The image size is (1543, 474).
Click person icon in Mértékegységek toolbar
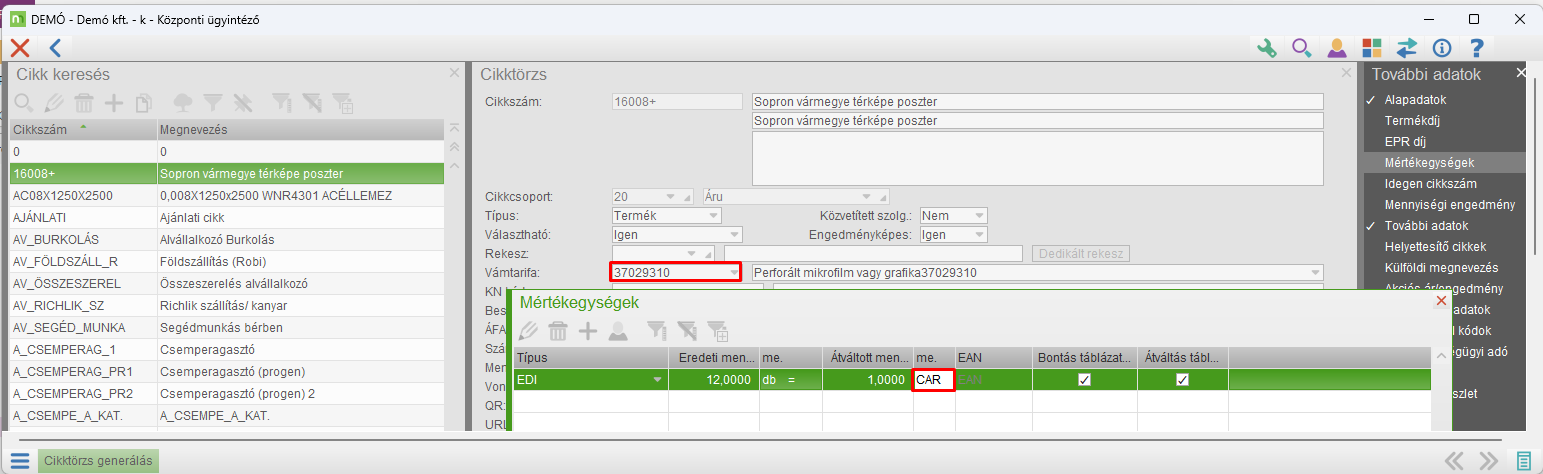pos(618,330)
